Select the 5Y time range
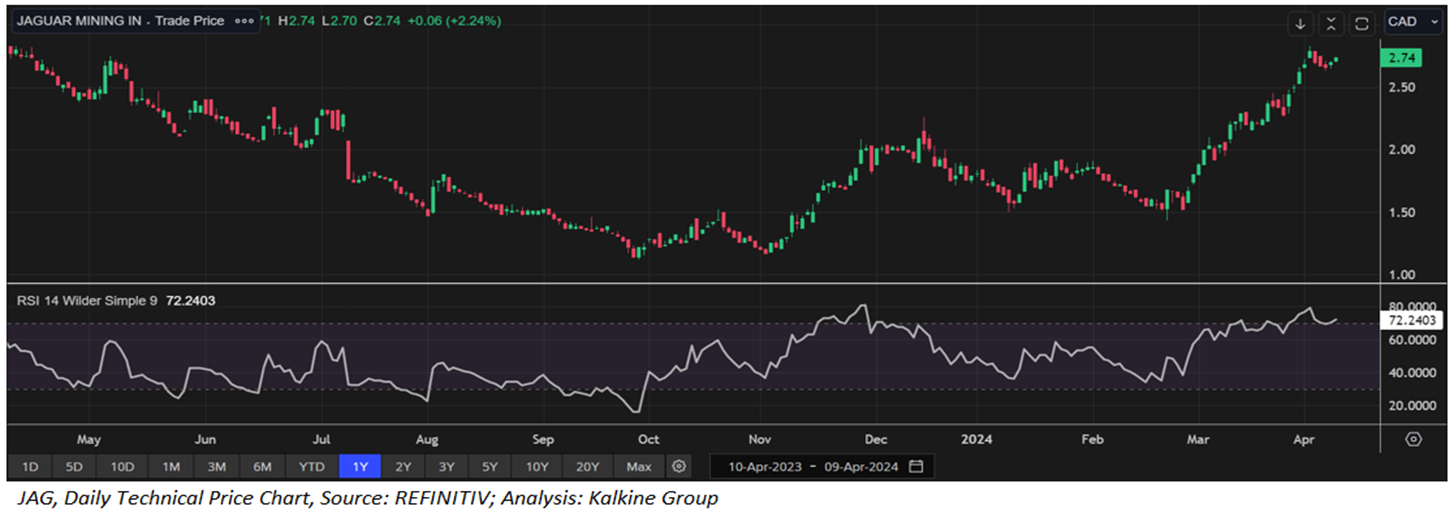The image size is (1454, 513). click(491, 466)
